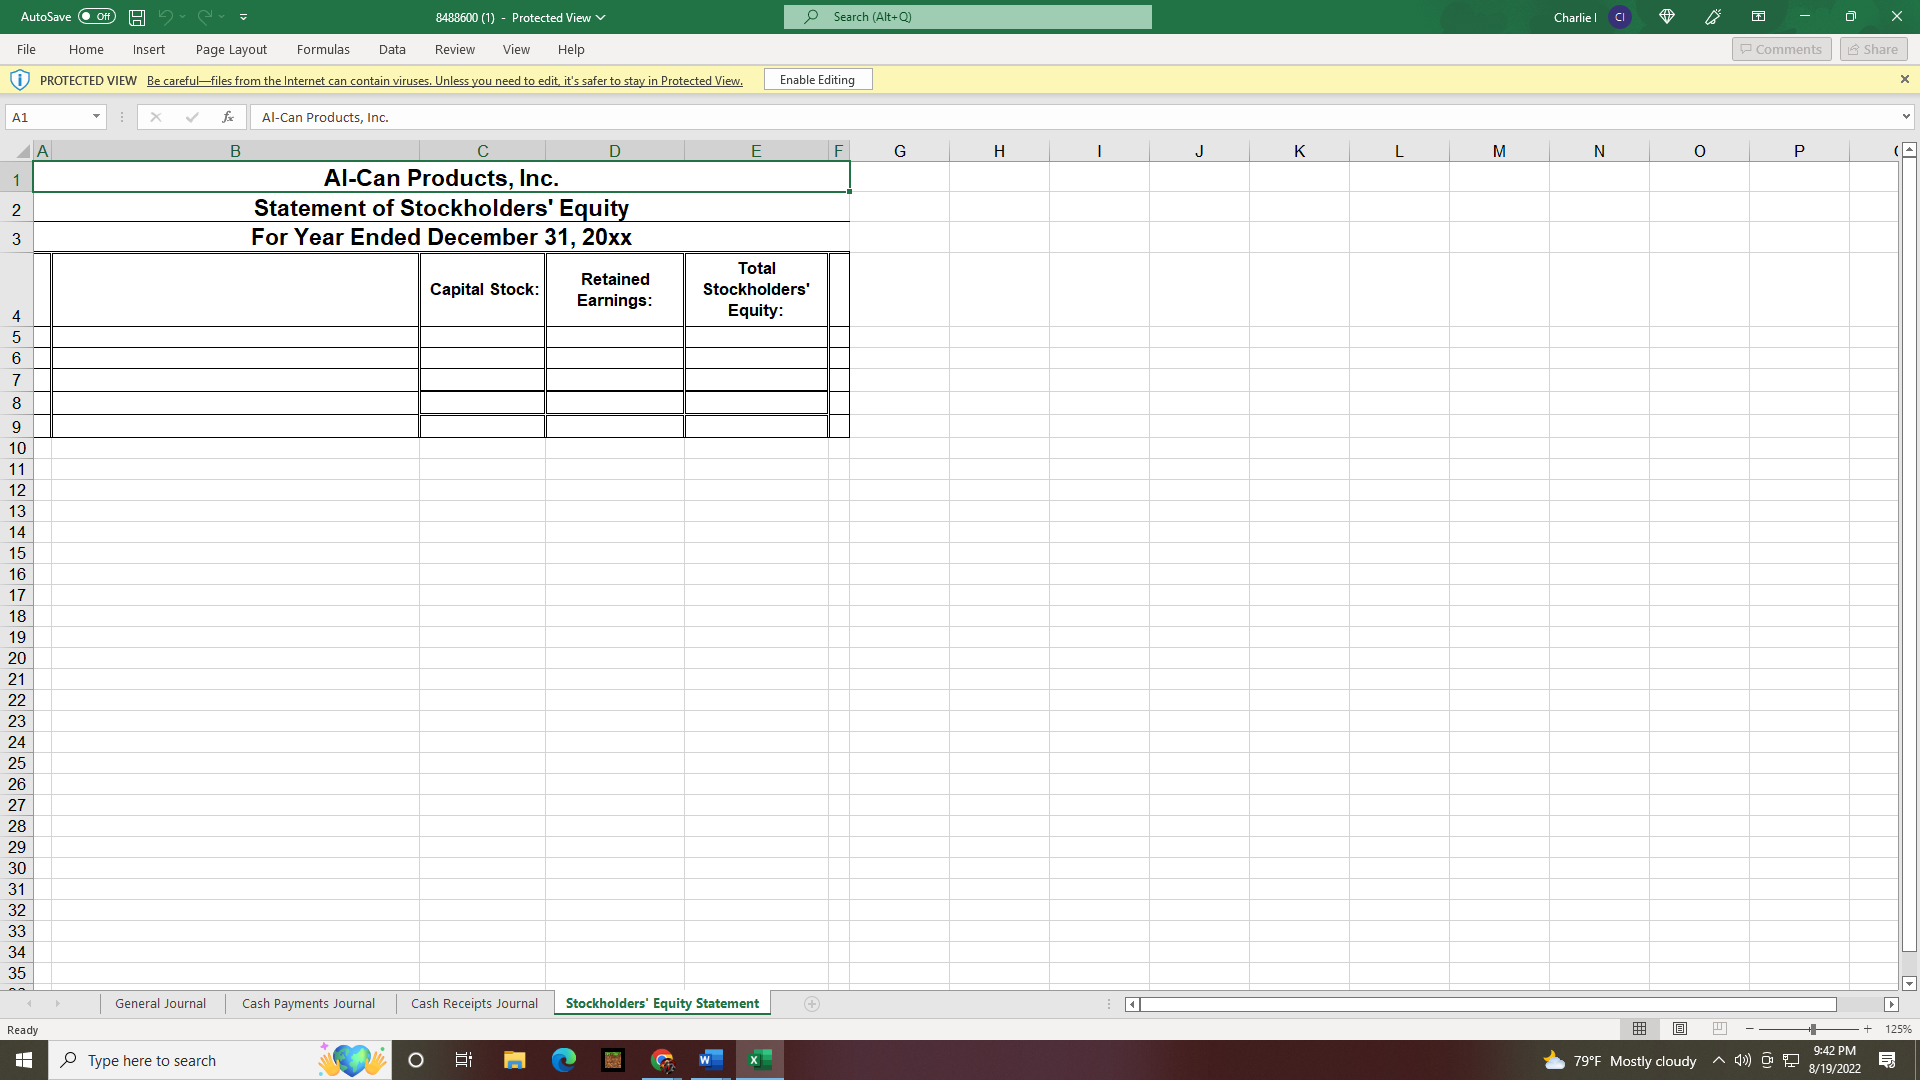Click the Protected View warning link
The image size is (1920, 1080).
444,81
